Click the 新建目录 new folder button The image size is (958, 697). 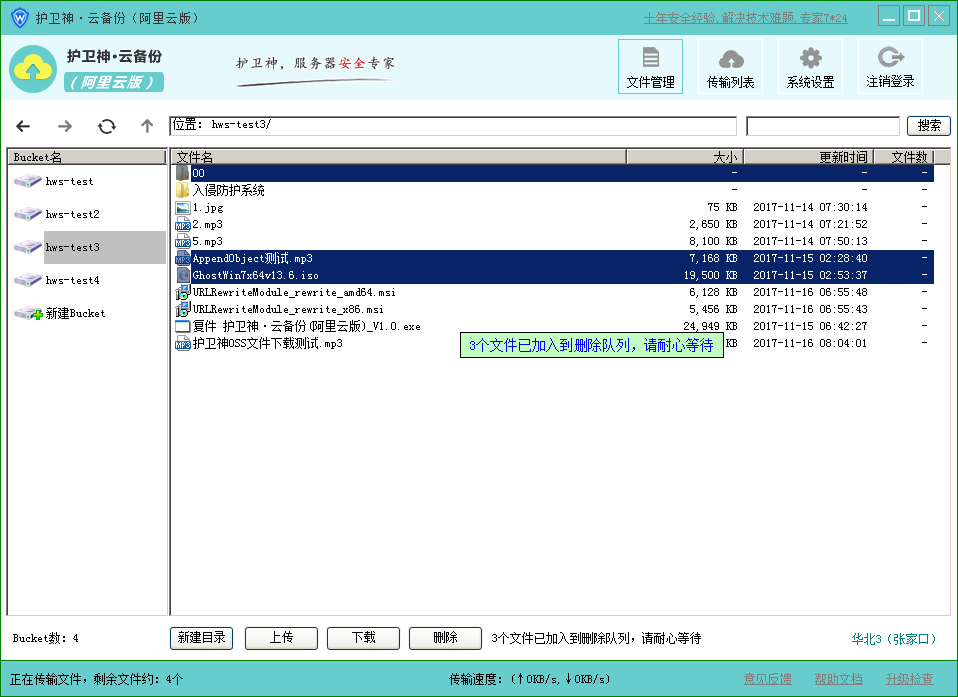click(201, 638)
